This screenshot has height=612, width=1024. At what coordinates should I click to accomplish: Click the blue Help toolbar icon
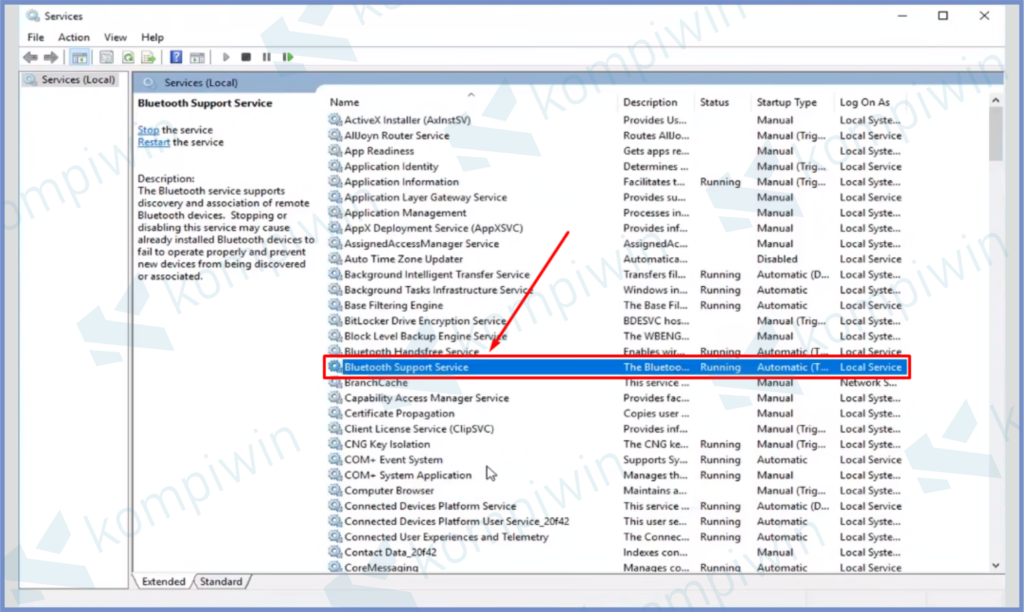pyautogui.click(x=176, y=58)
